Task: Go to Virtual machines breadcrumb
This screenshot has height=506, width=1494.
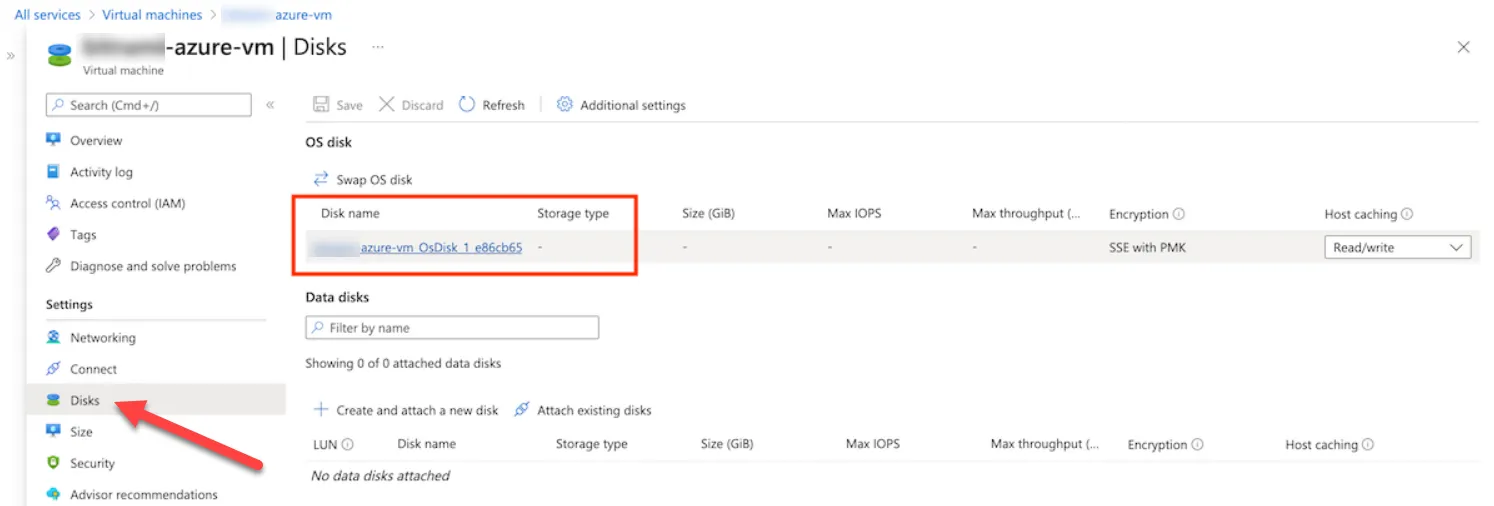Action: 152,15
